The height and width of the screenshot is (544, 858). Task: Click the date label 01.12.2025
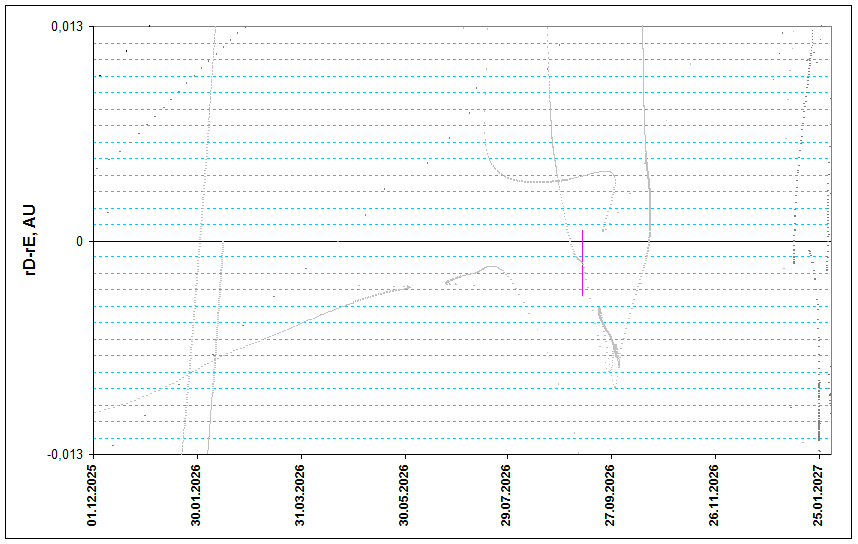point(92,495)
